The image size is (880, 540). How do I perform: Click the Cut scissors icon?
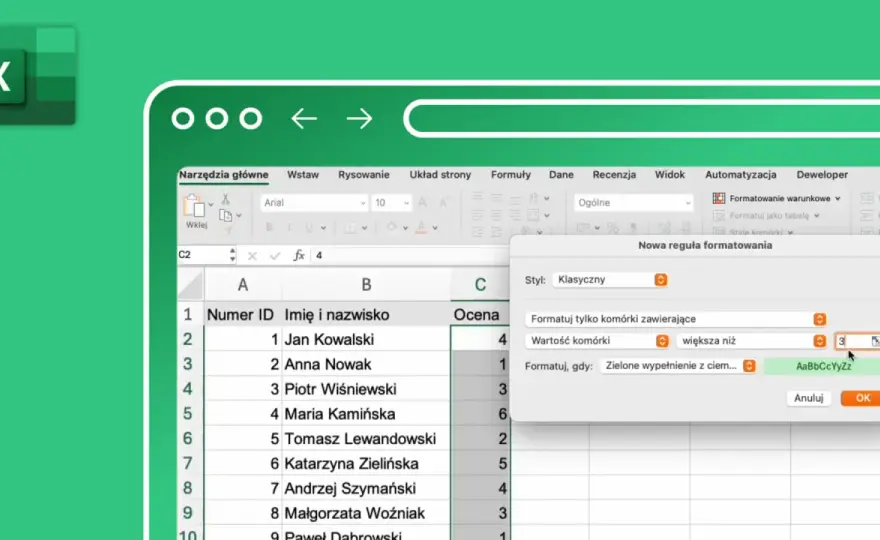point(226,199)
